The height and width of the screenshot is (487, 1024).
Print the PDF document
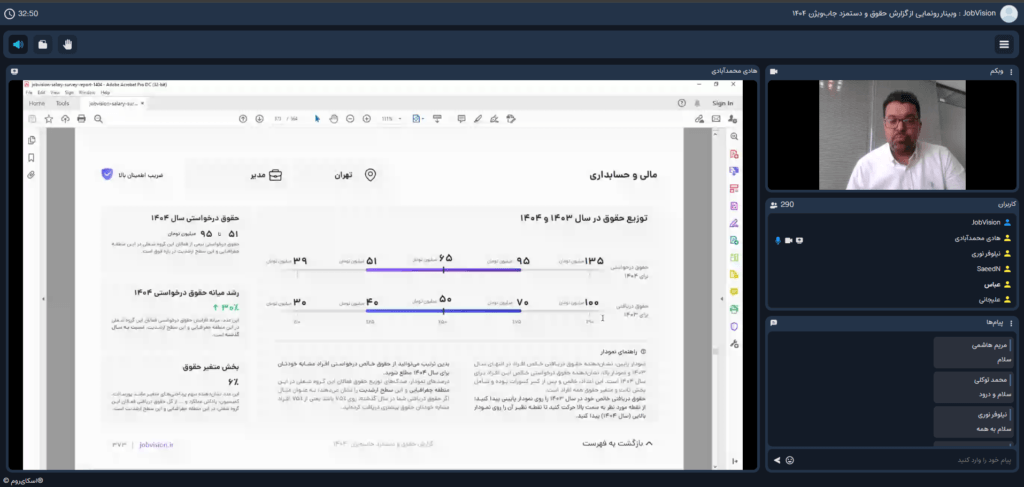tap(81, 119)
